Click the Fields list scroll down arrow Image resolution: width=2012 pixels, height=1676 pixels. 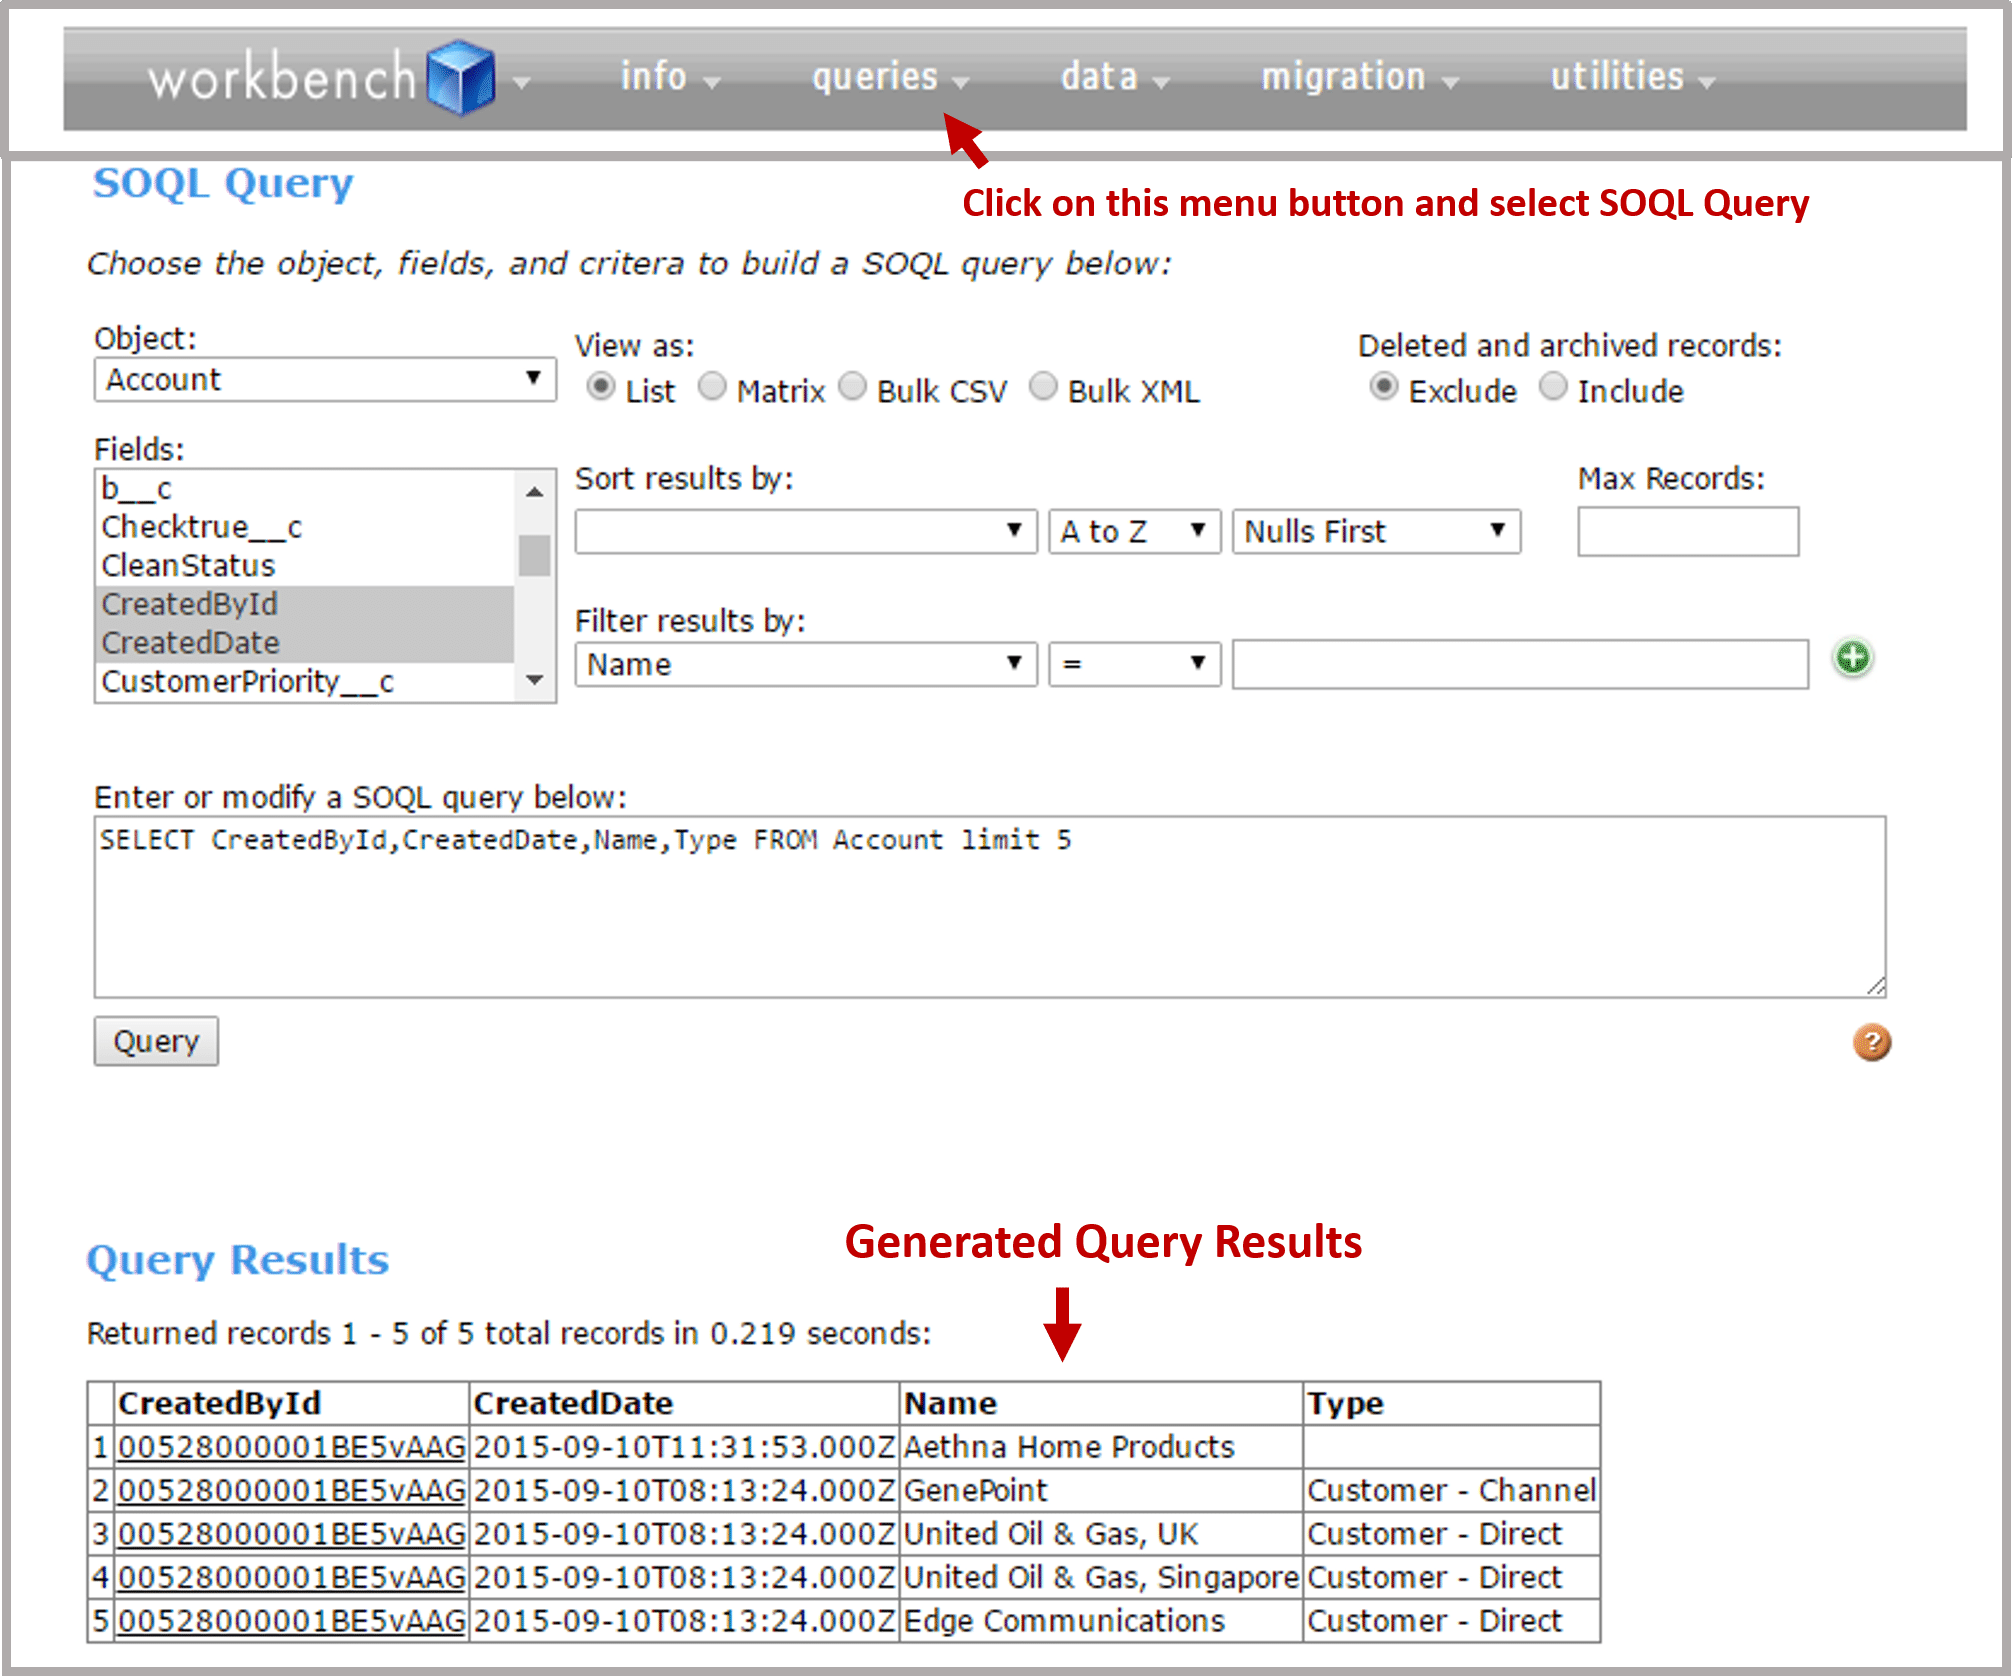(x=535, y=680)
